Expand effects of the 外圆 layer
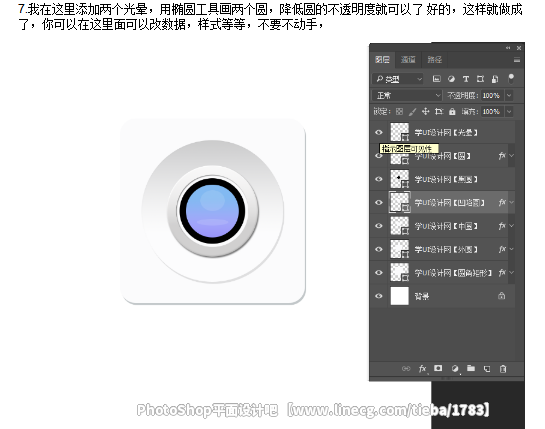545x429 pixels. [511, 249]
